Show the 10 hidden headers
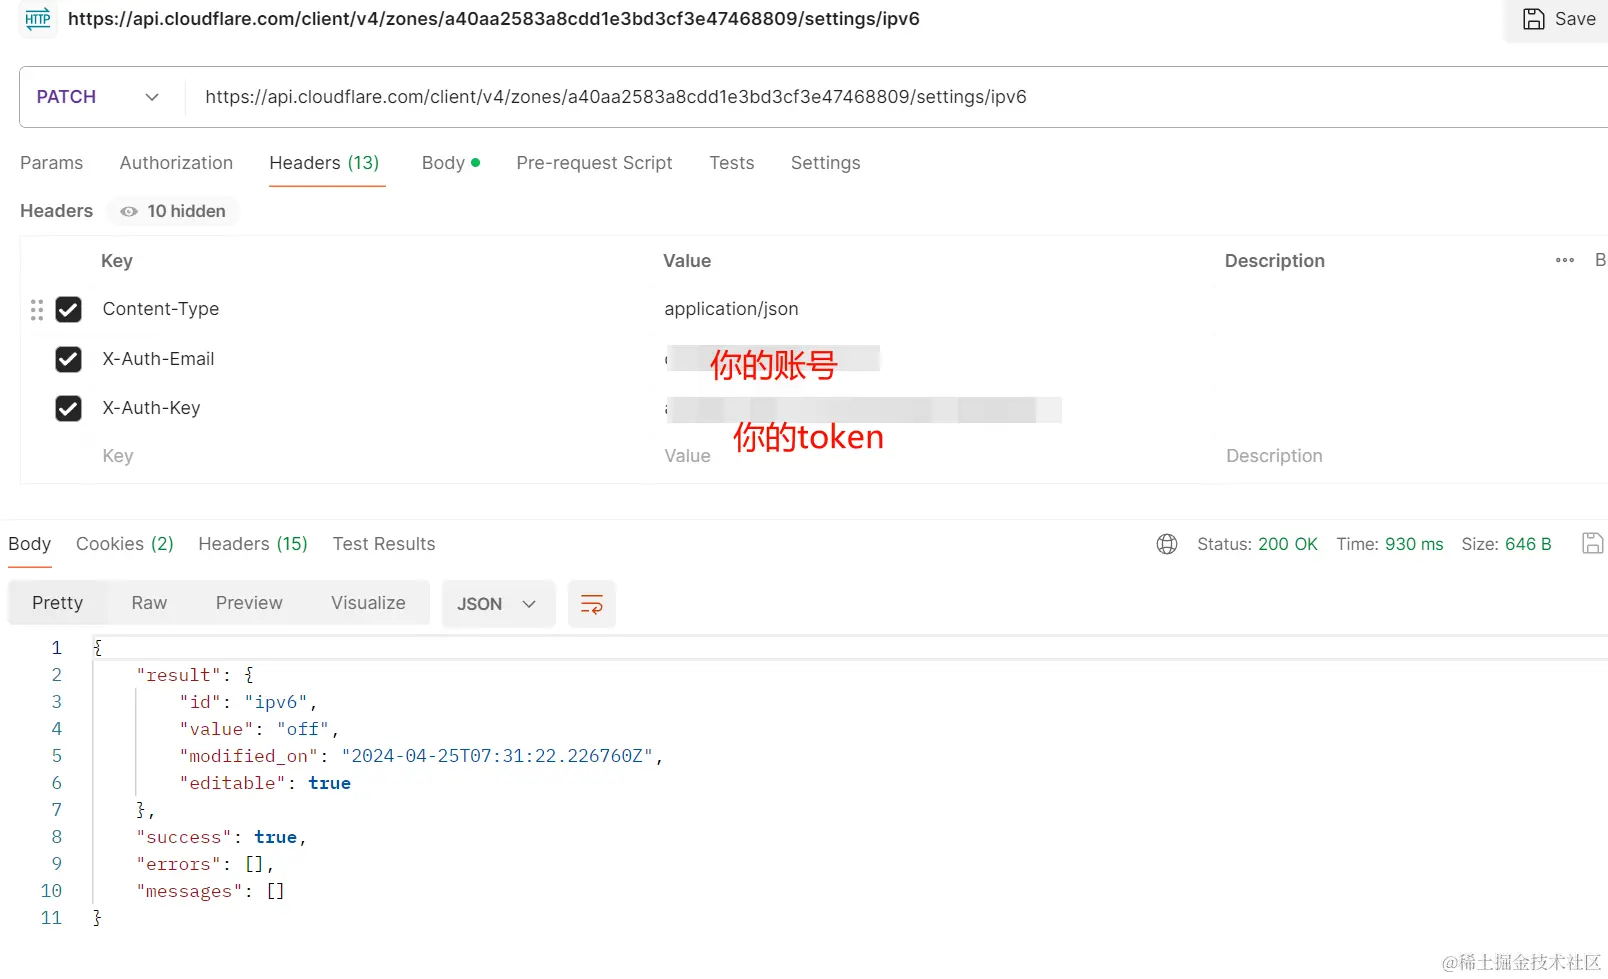This screenshot has height=979, width=1608. pos(173,211)
